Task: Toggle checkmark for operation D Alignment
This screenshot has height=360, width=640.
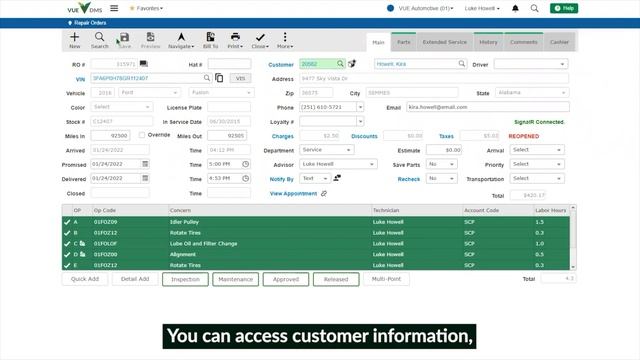Action: (x=67, y=254)
